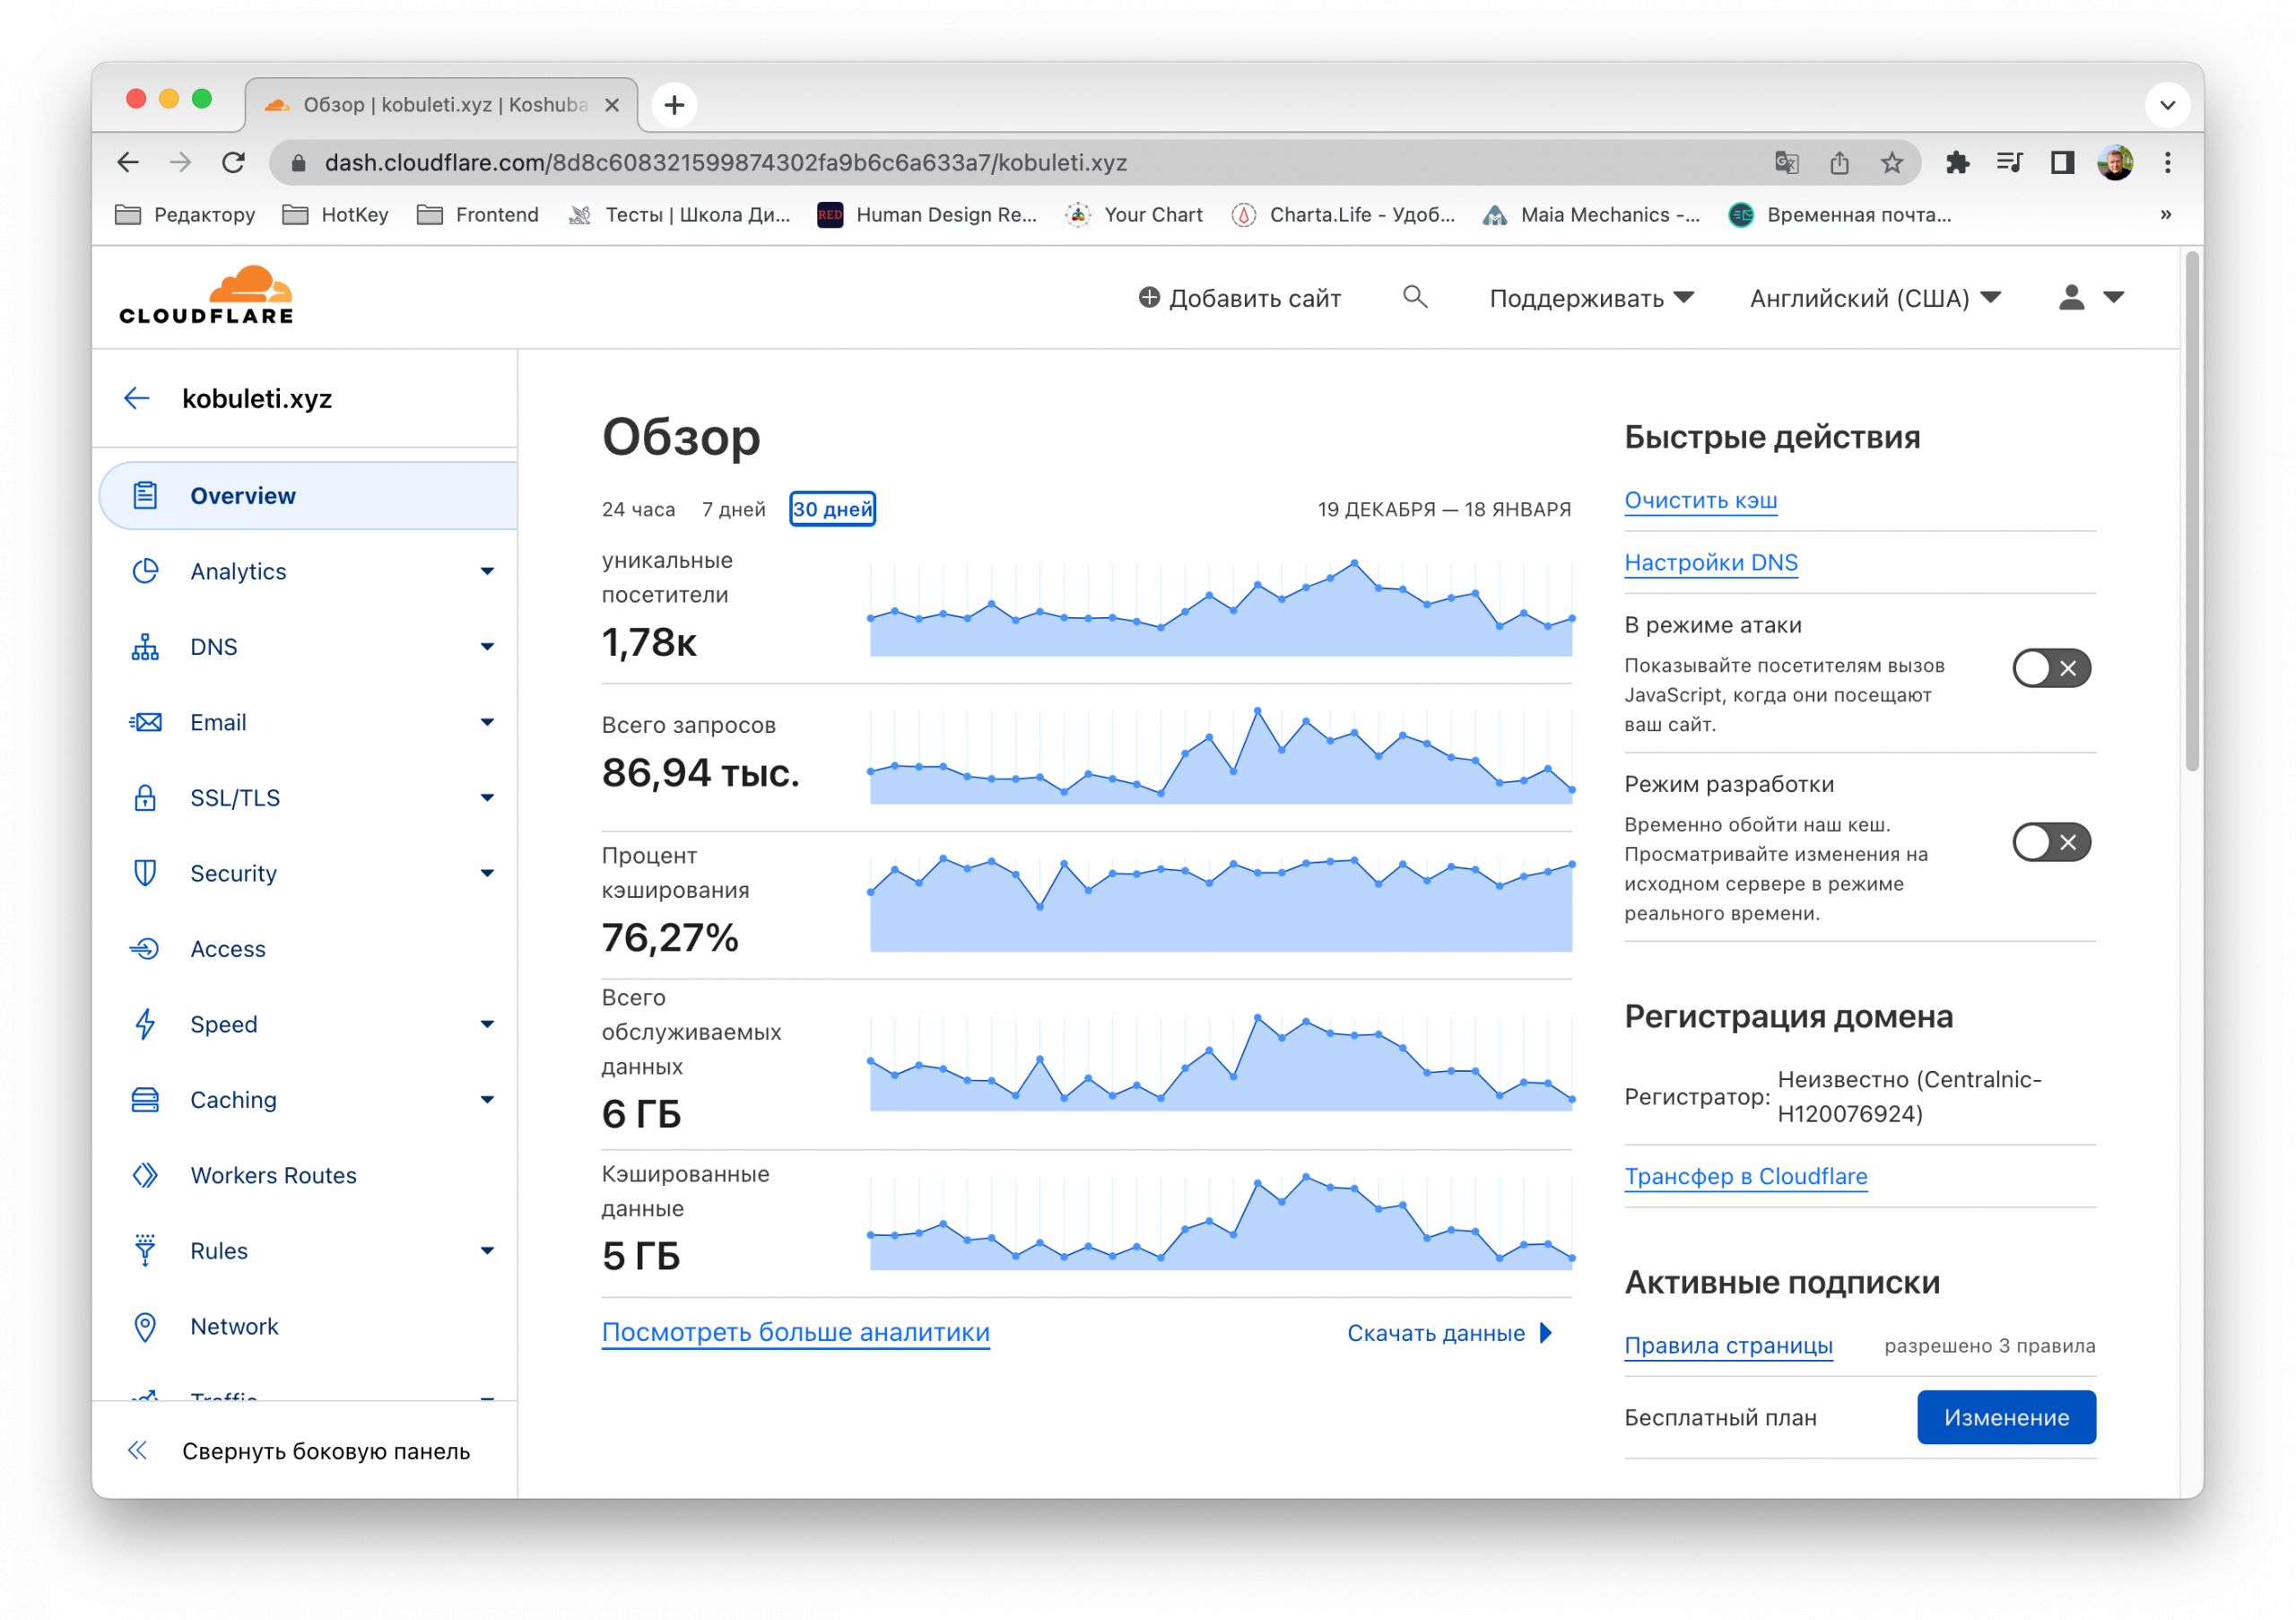Expand the Email sidebar section arrow
This screenshot has height=1620, width=2296.
click(487, 722)
